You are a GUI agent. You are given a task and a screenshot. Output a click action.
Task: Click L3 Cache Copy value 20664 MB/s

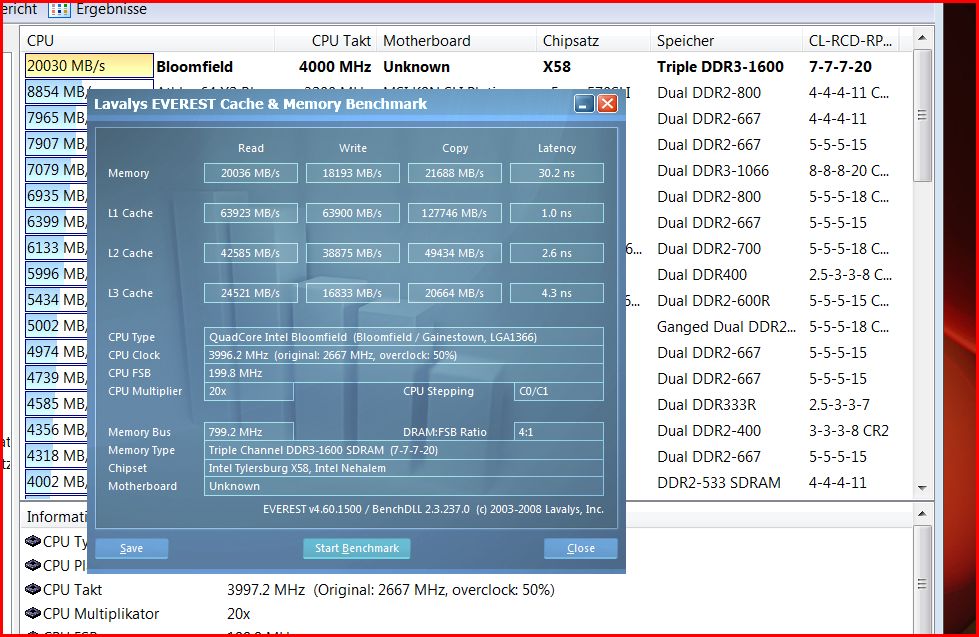[x=455, y=293]
